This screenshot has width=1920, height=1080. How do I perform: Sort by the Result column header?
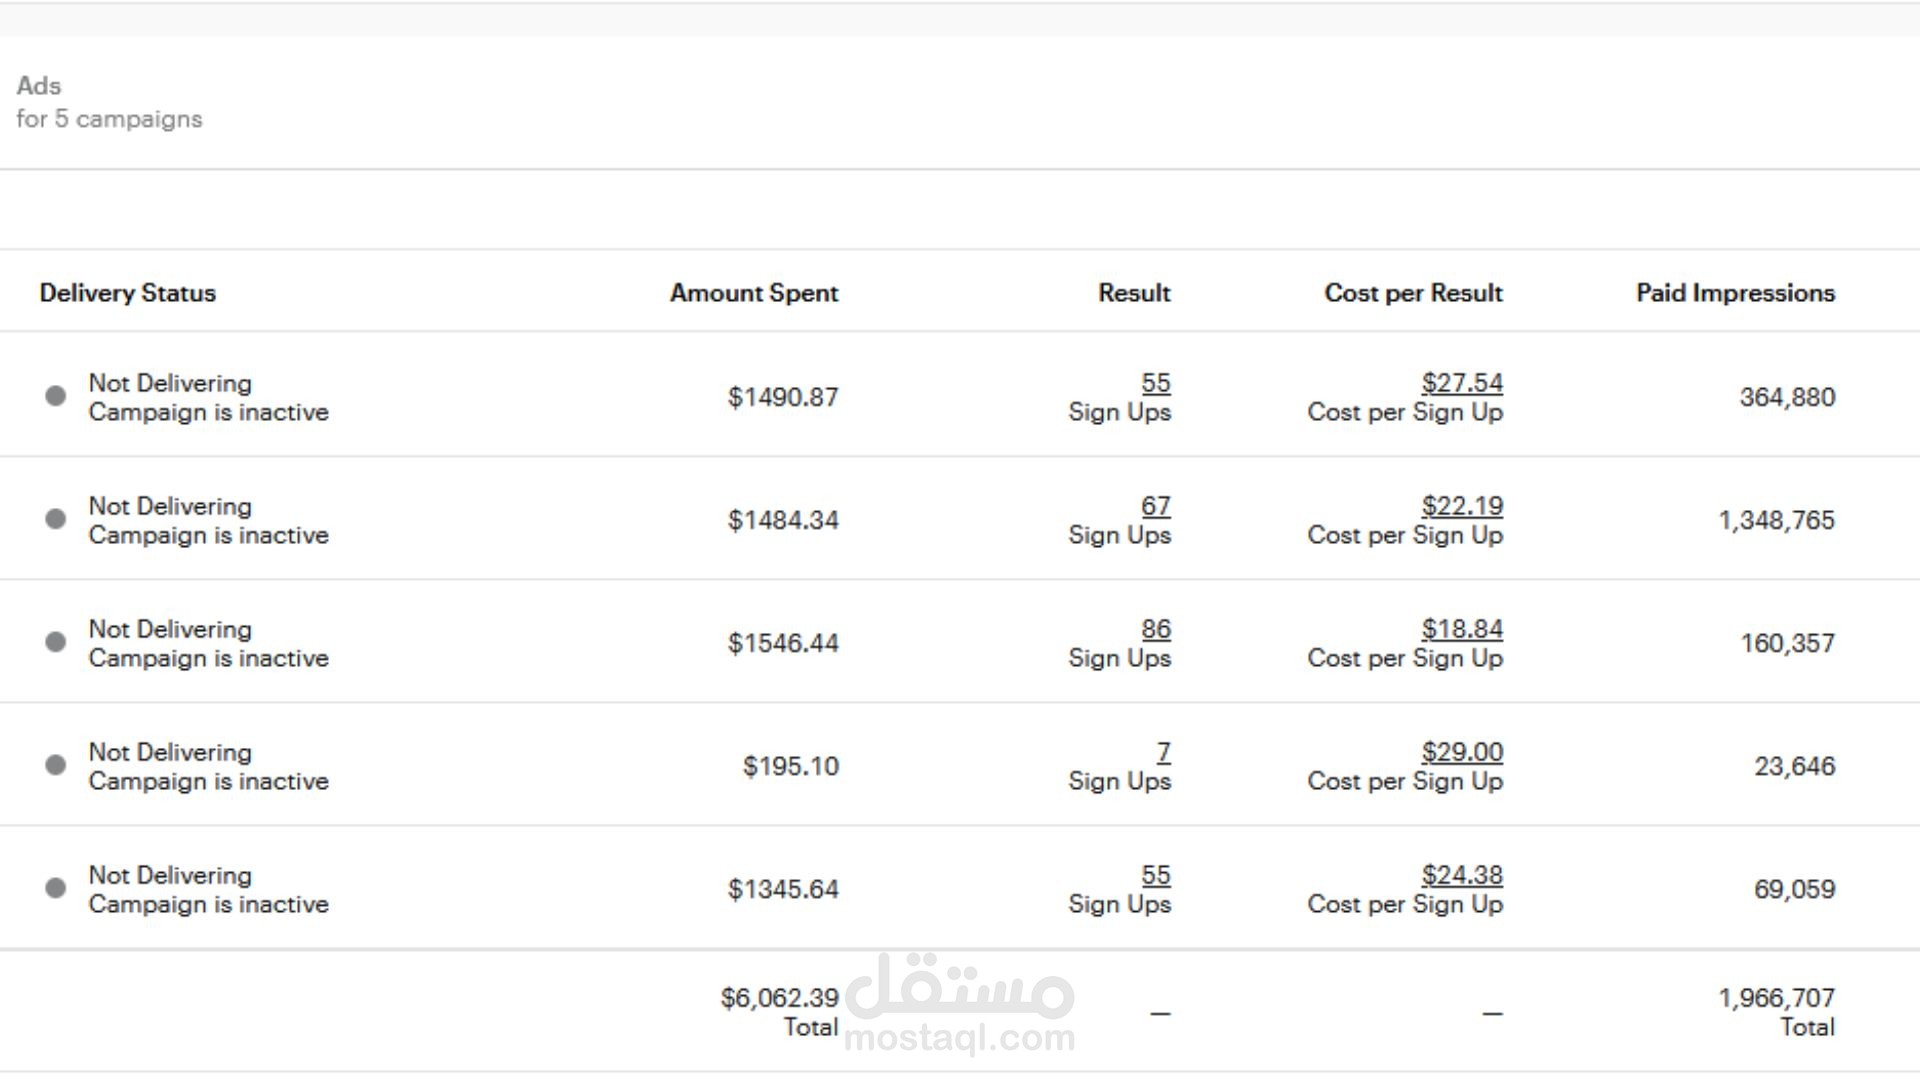pyautogui.click(x=1134, y=293)
